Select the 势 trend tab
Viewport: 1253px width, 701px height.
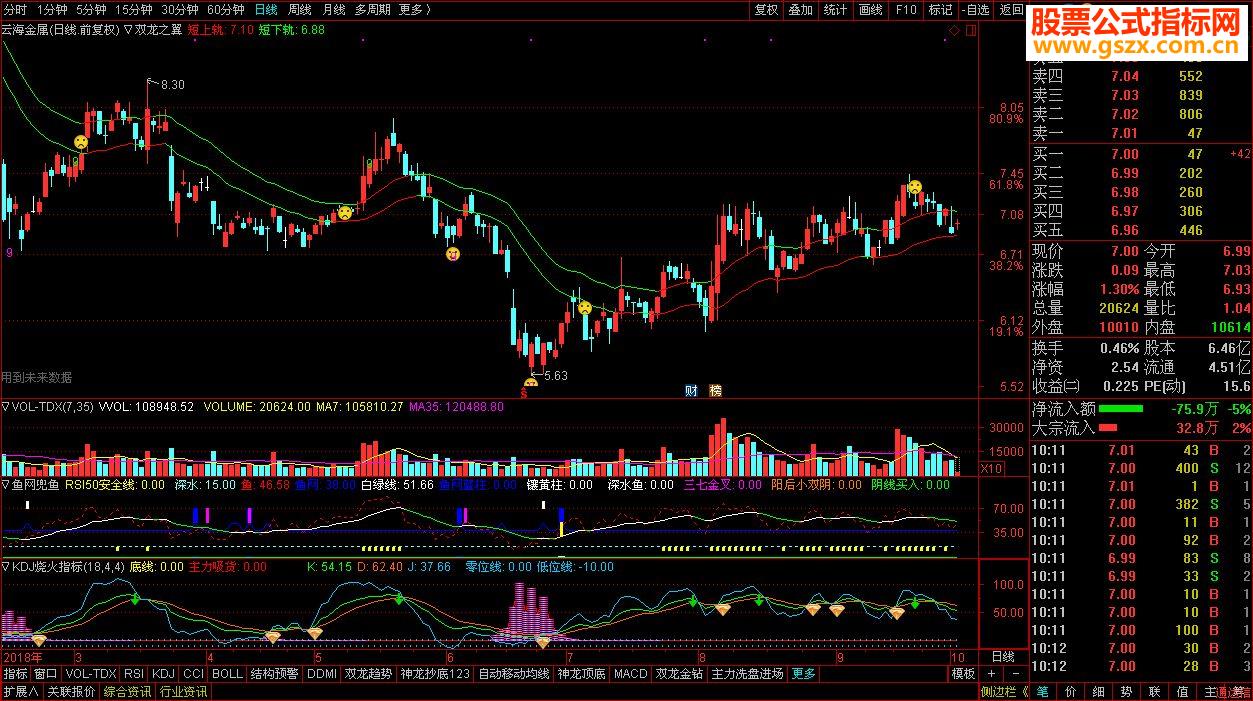pos(1126,692)
